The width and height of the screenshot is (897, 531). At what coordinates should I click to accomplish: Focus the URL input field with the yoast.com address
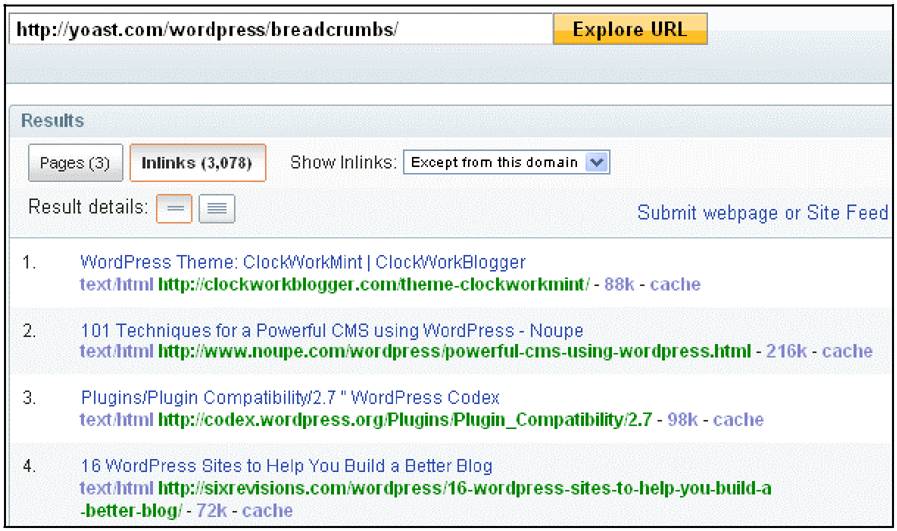[x=281, y=29]
